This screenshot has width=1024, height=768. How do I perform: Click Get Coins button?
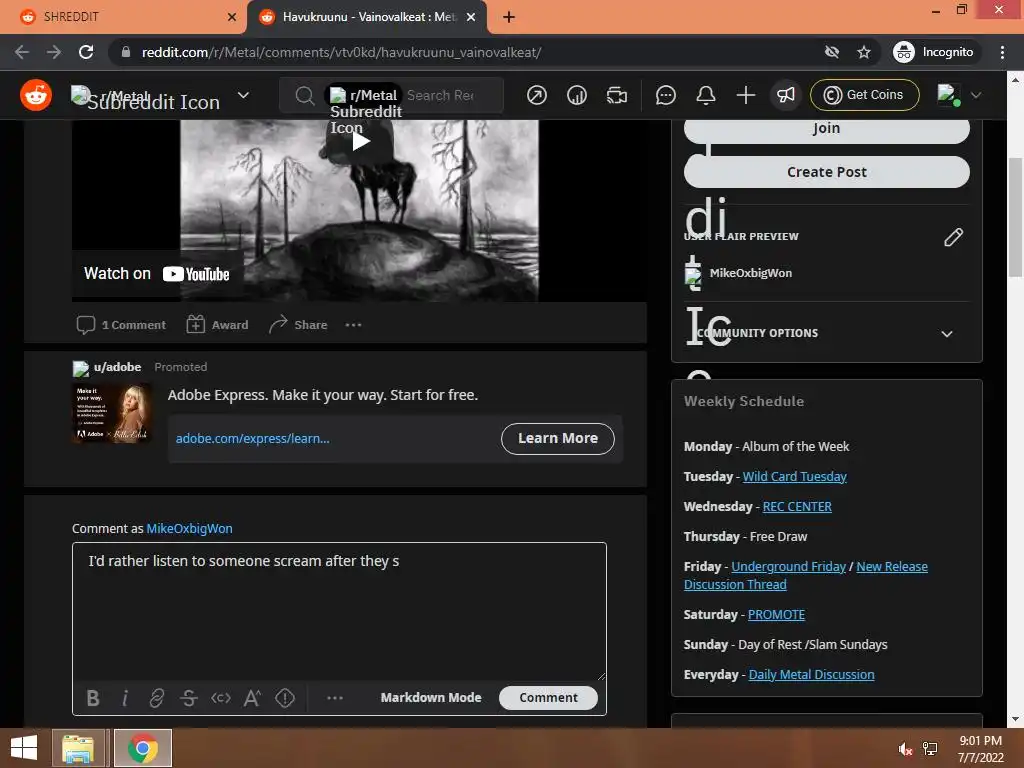(x=864, y=95)
